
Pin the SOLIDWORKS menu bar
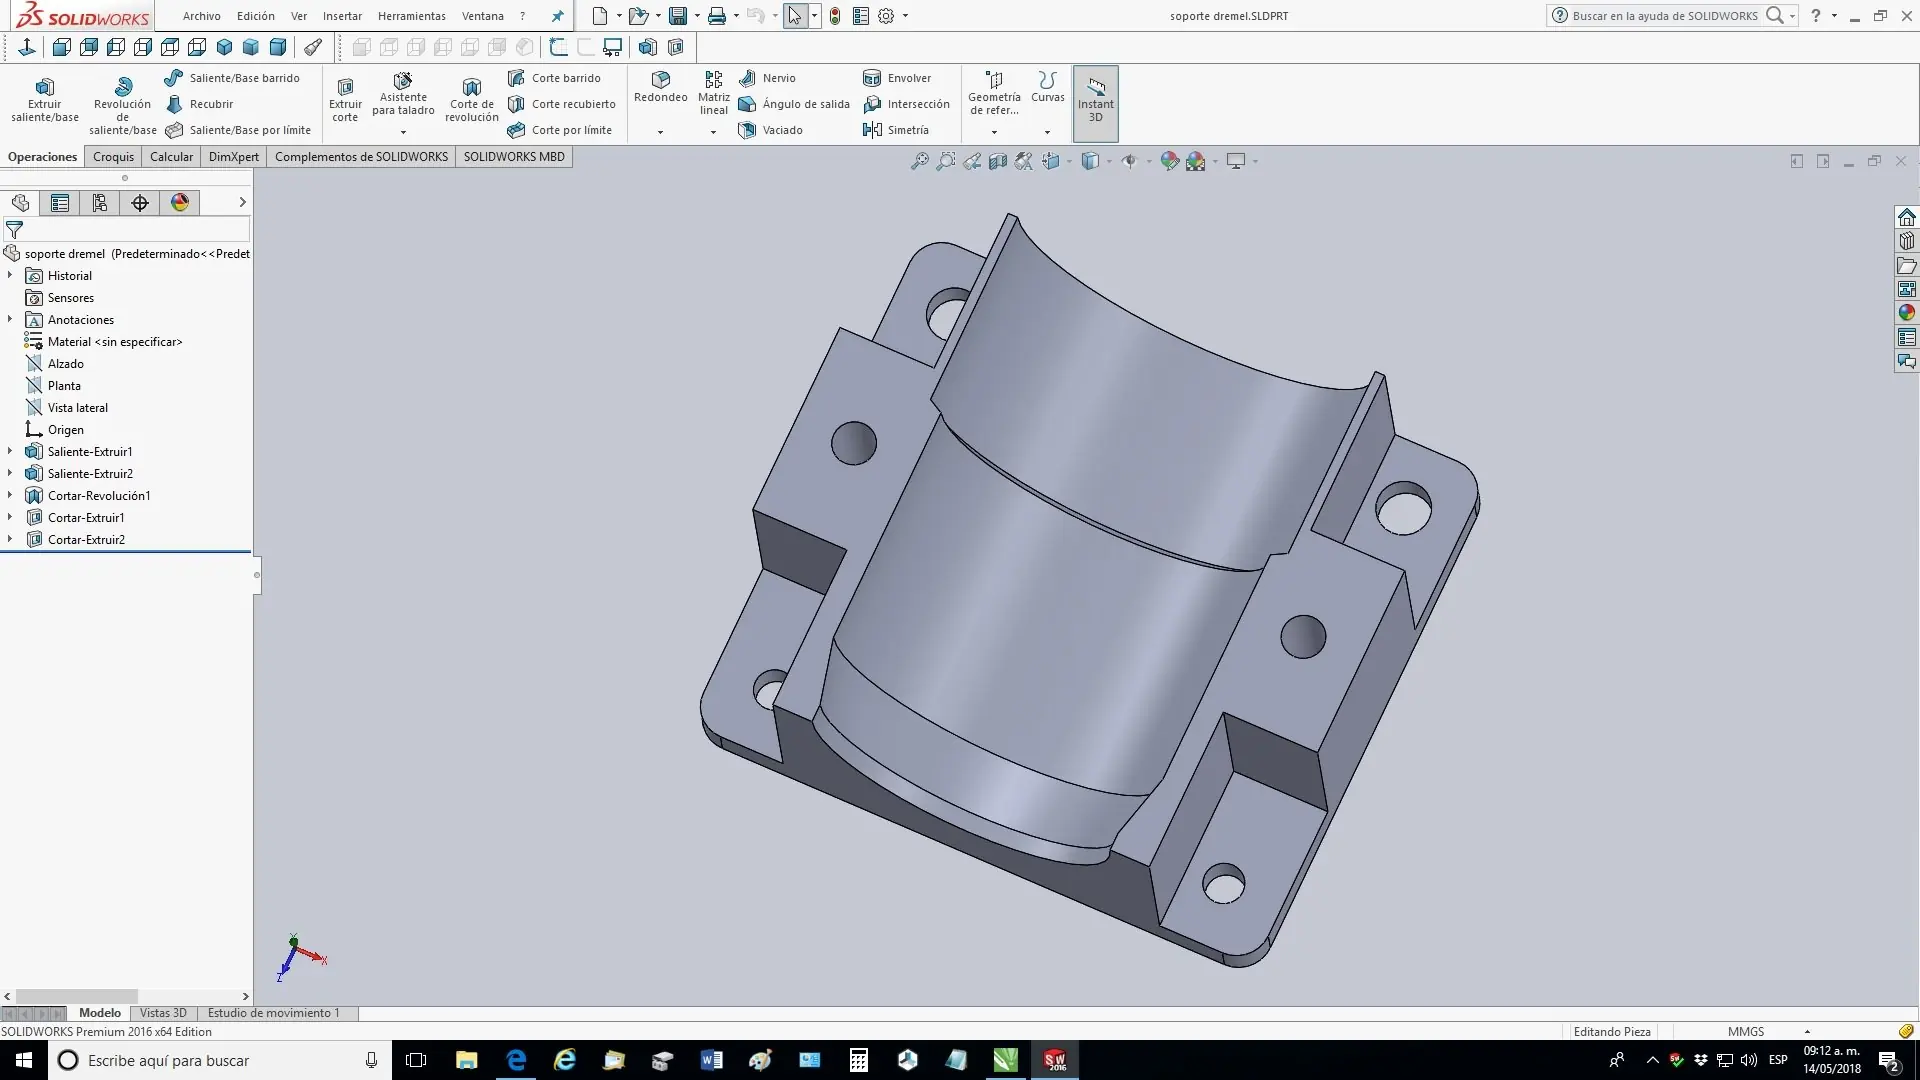(558, 16)
